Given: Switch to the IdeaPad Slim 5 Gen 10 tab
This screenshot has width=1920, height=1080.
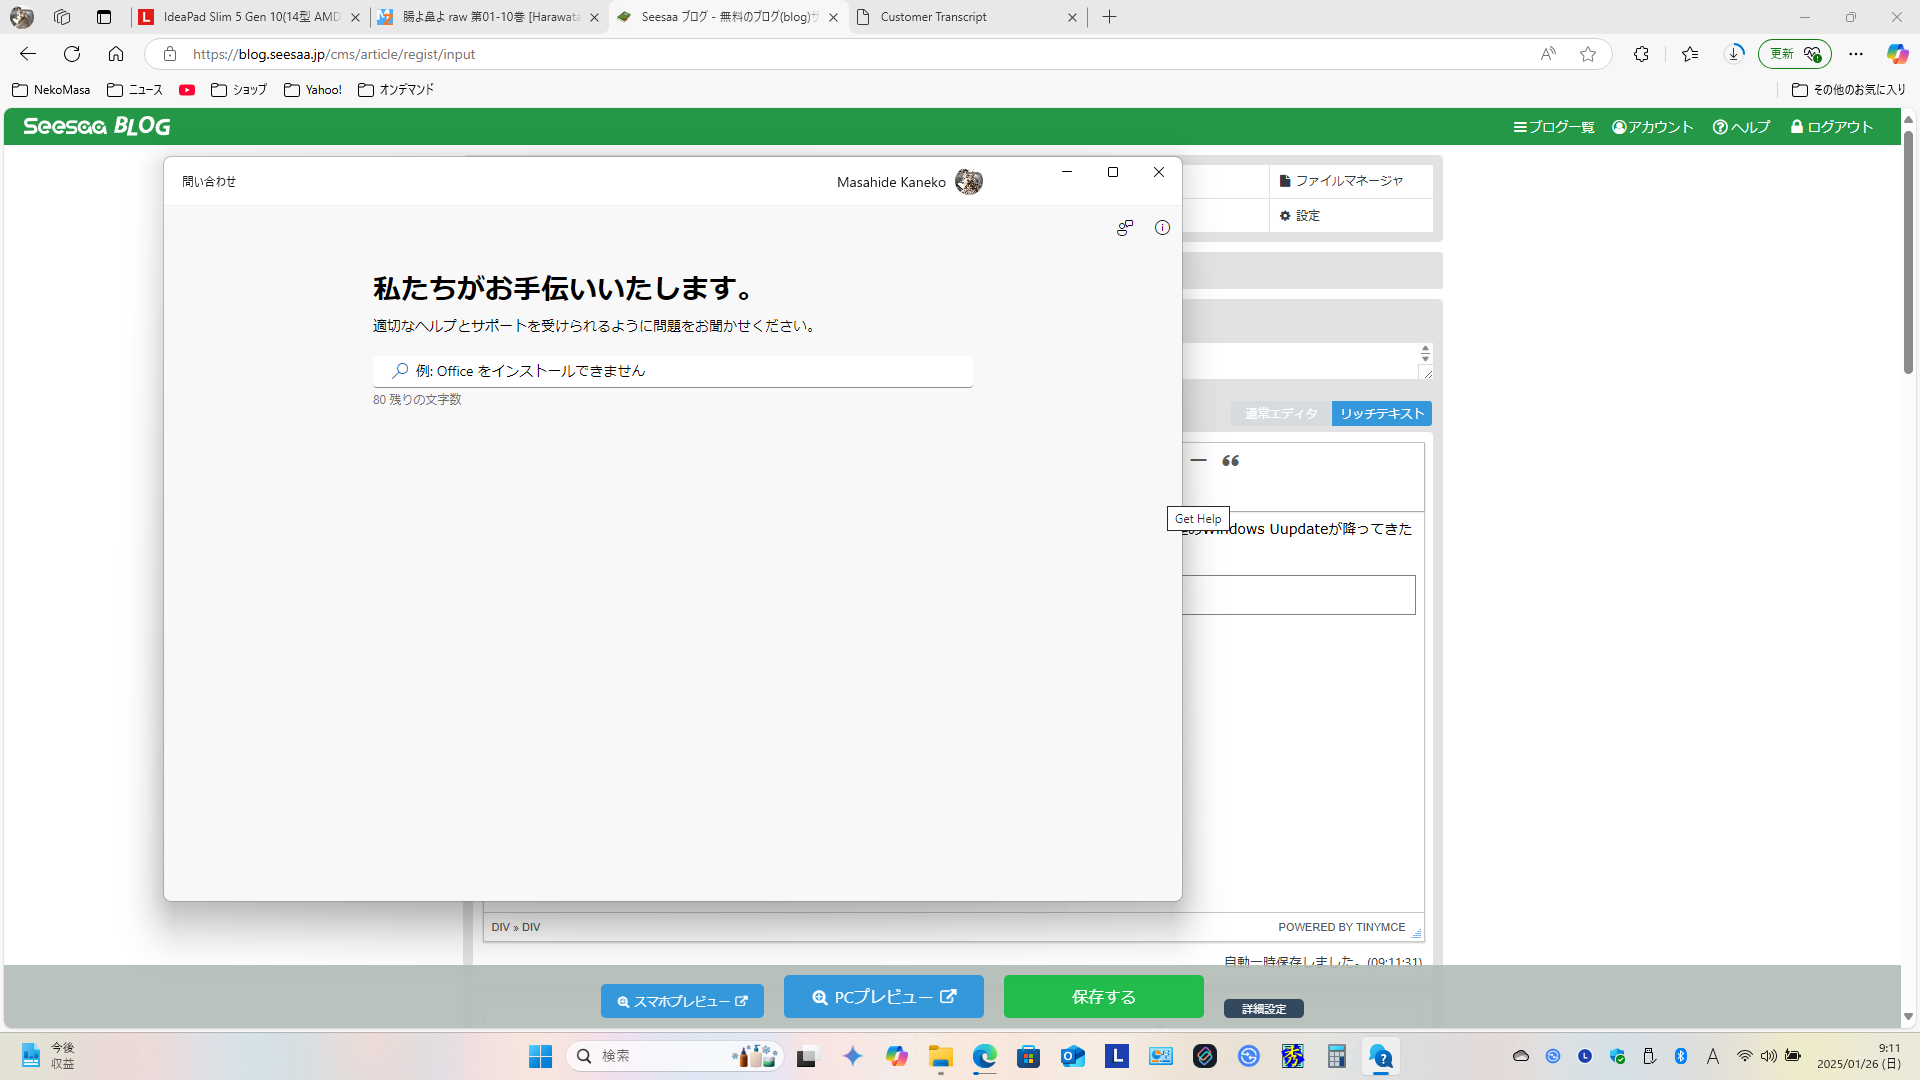Looking at the screenshot, I should 249,17.
